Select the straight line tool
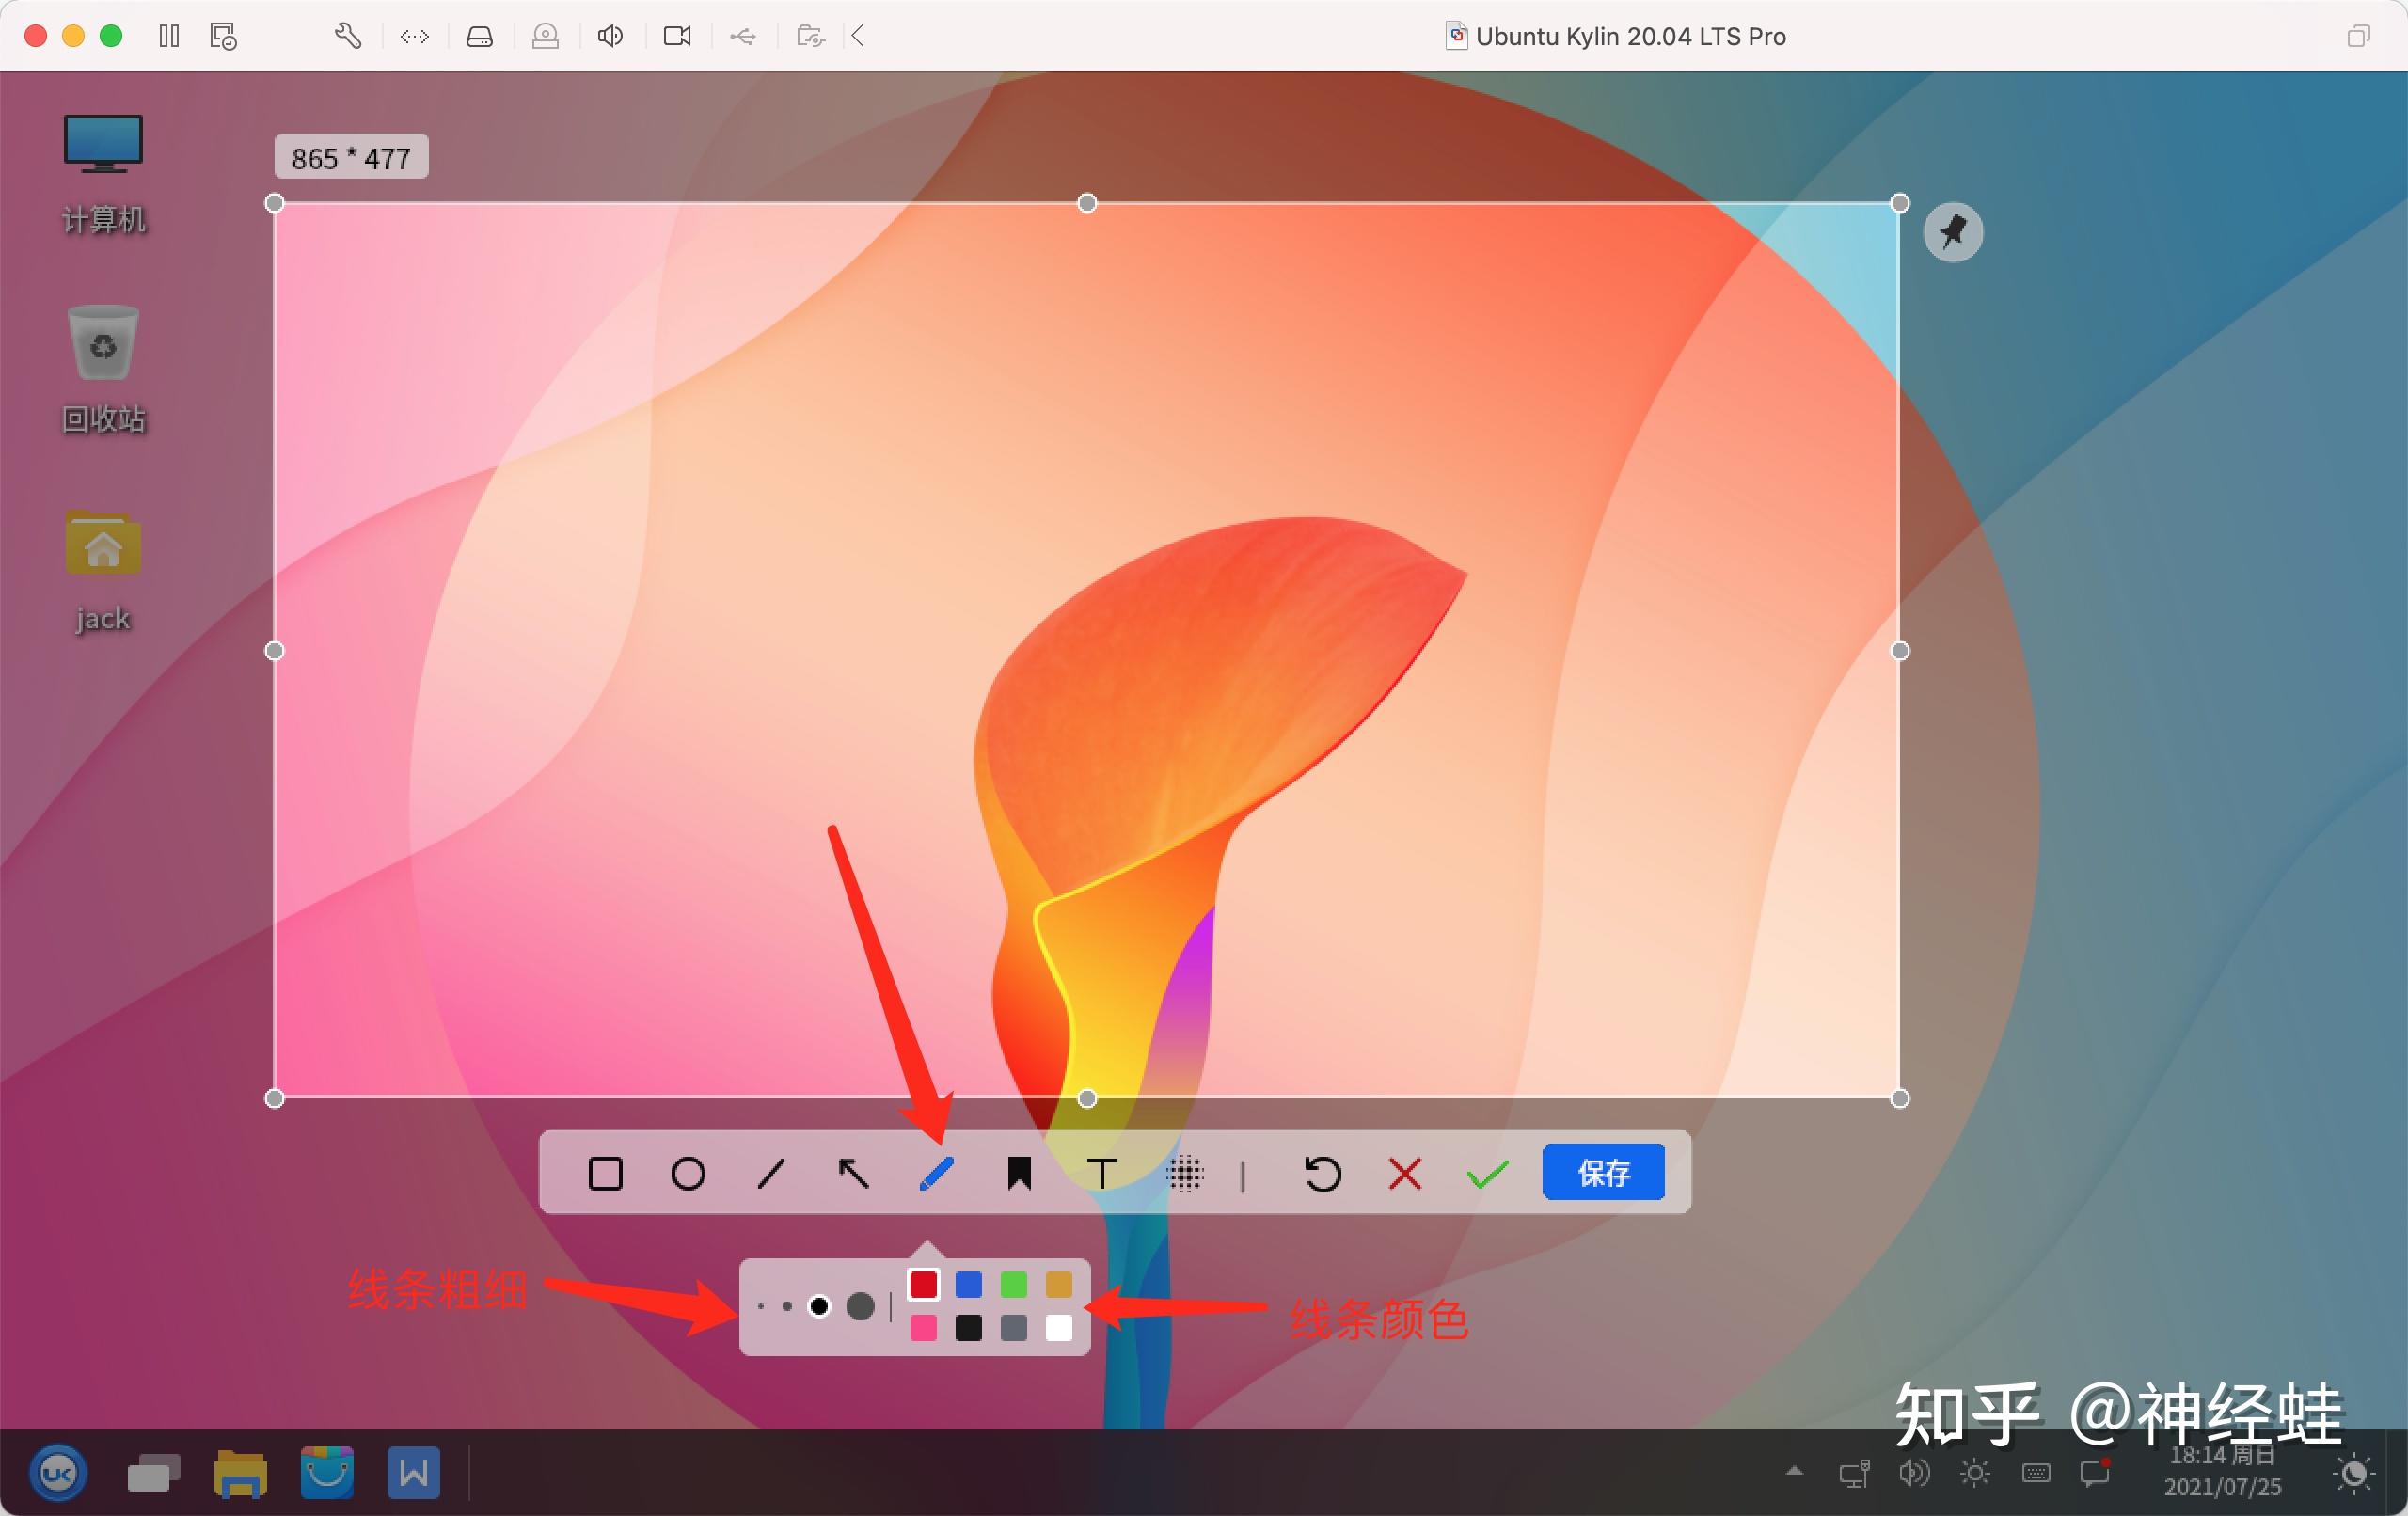This screenshot has height=1516, width=2408. pyautogui.click(x=771, y=1173)
